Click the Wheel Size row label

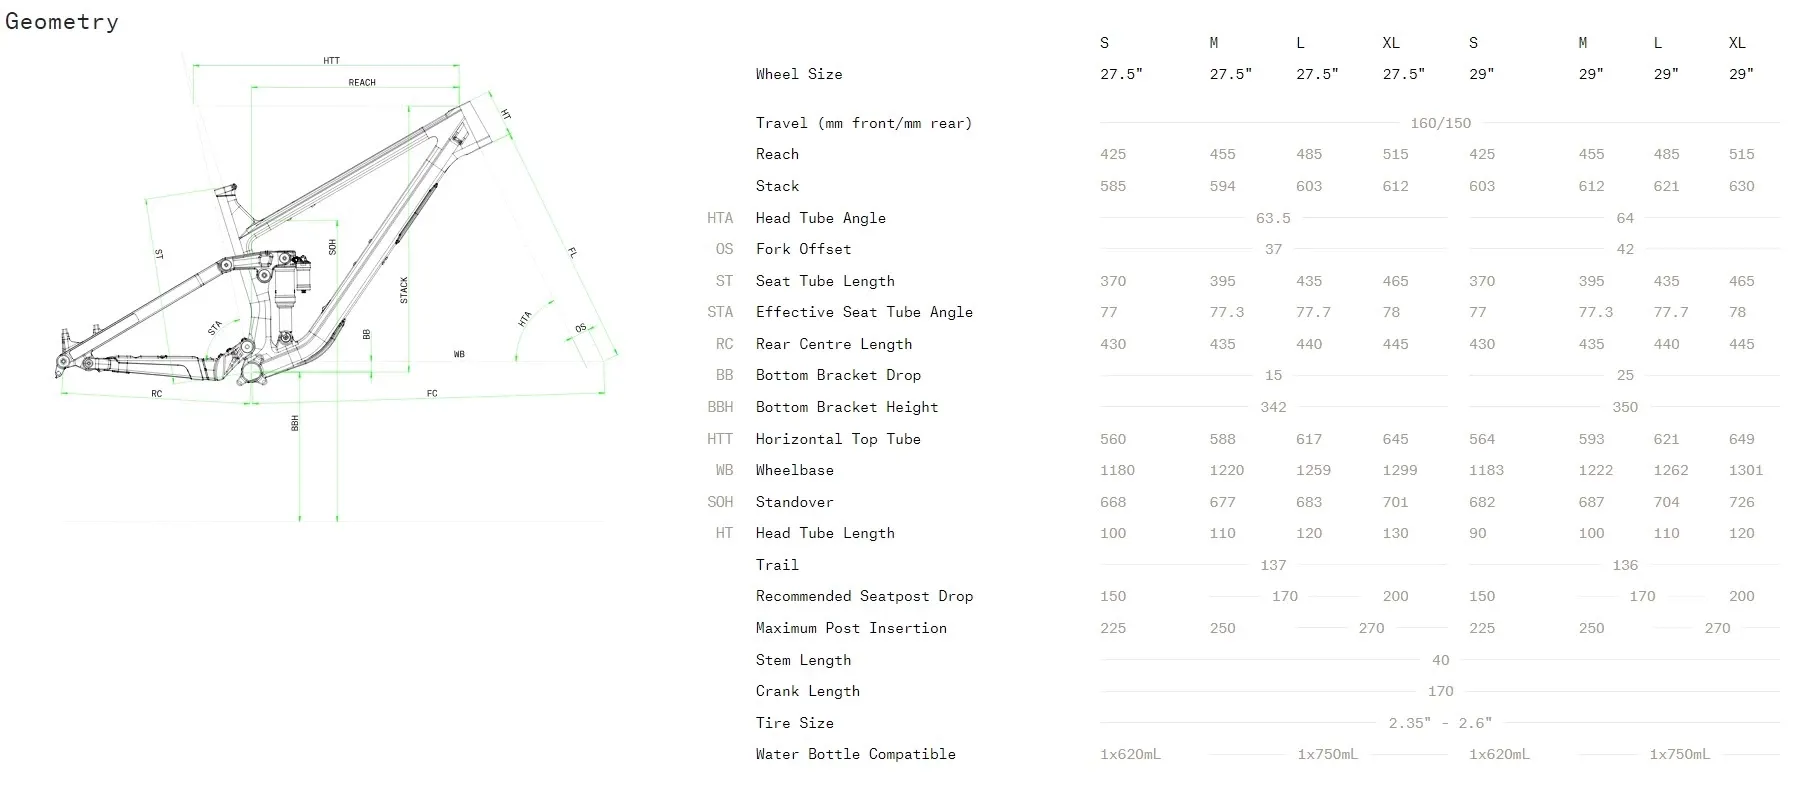click(x=799, y=74)
